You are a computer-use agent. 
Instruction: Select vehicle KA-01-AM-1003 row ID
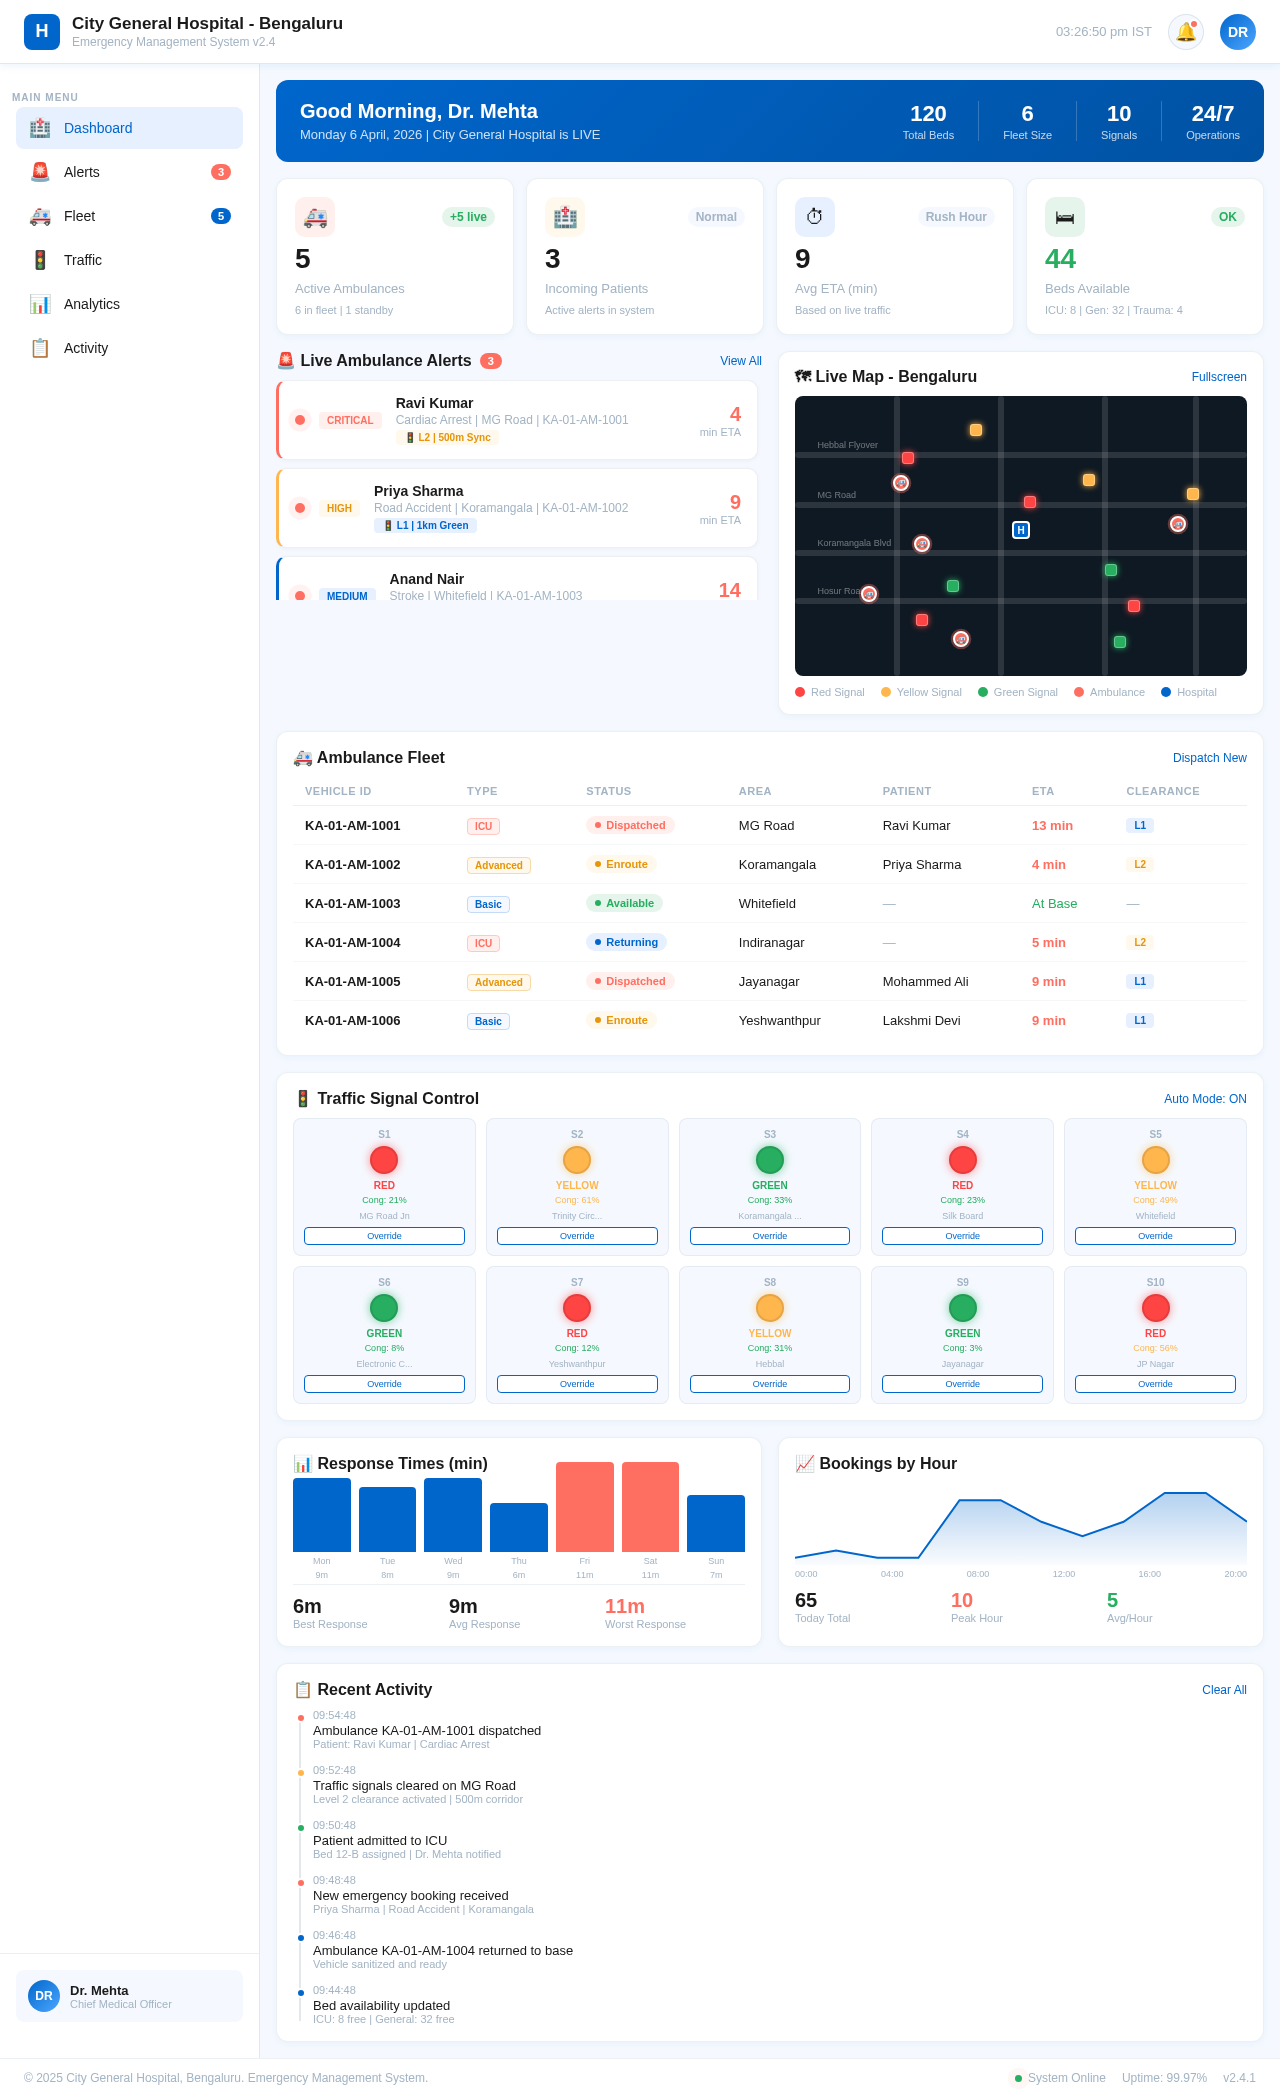click(353, 903)
